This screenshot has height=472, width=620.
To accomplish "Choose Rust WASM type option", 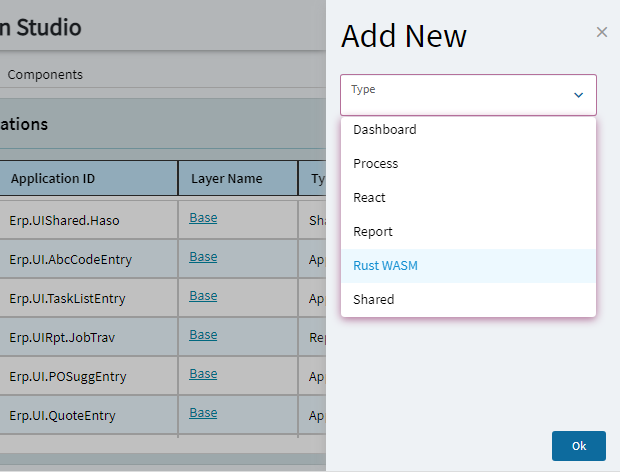I will coord(388,266).
